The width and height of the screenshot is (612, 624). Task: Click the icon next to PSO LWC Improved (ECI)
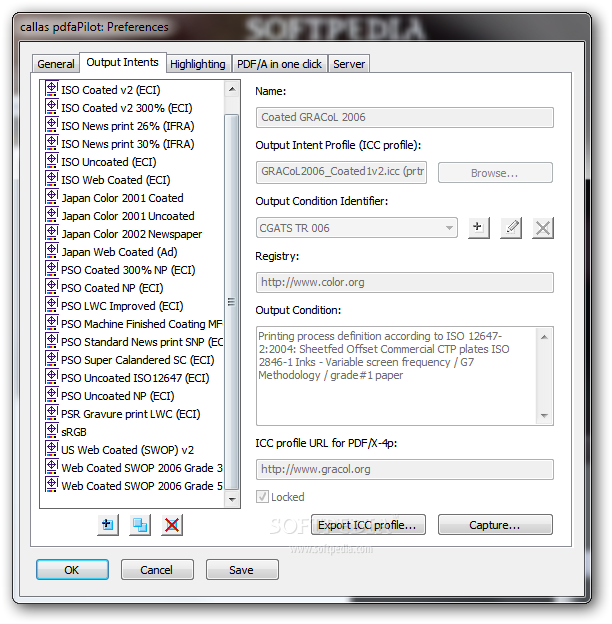coord(51,305)
